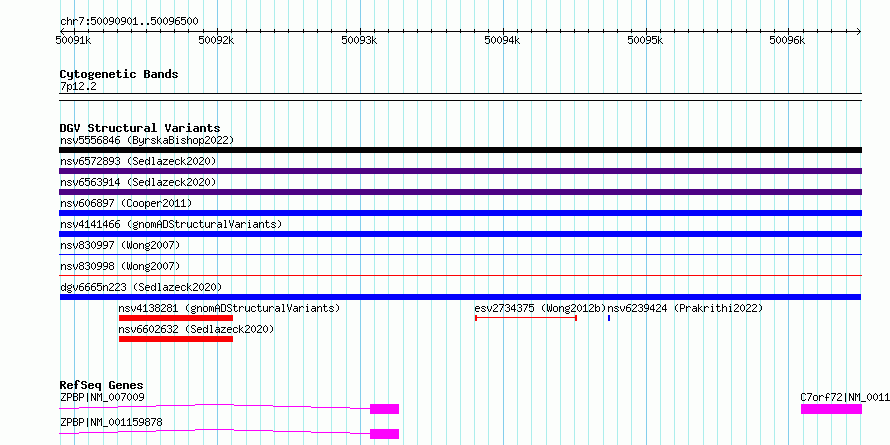Screen dimensions: 890x445
Task: Click the nsv6602632 (Sedlazeck2020) label
Action: tap(196, 329)
